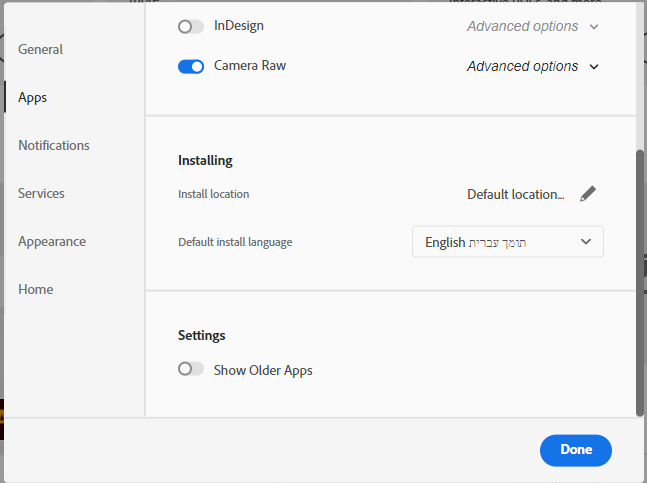This screenshot has height=483, width=647.
Task: Click the vertical scrollbar thumb
Action: tap(640, 280)
